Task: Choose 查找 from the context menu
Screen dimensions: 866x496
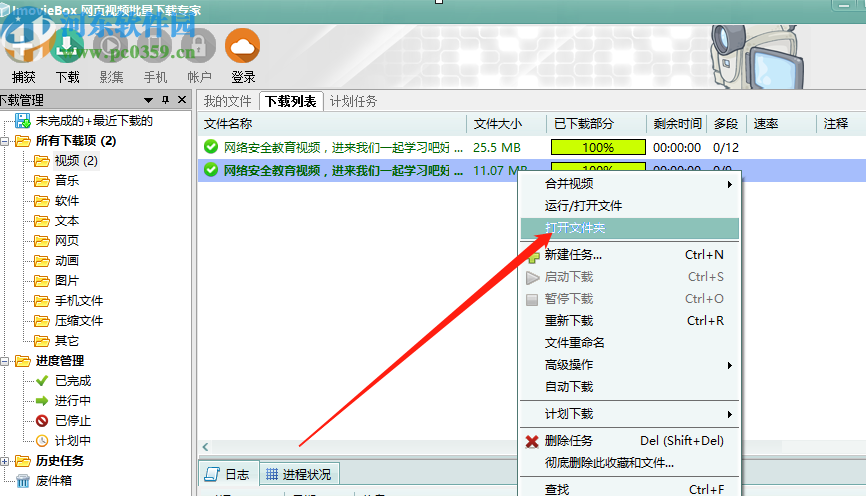Action: point(630,489)
